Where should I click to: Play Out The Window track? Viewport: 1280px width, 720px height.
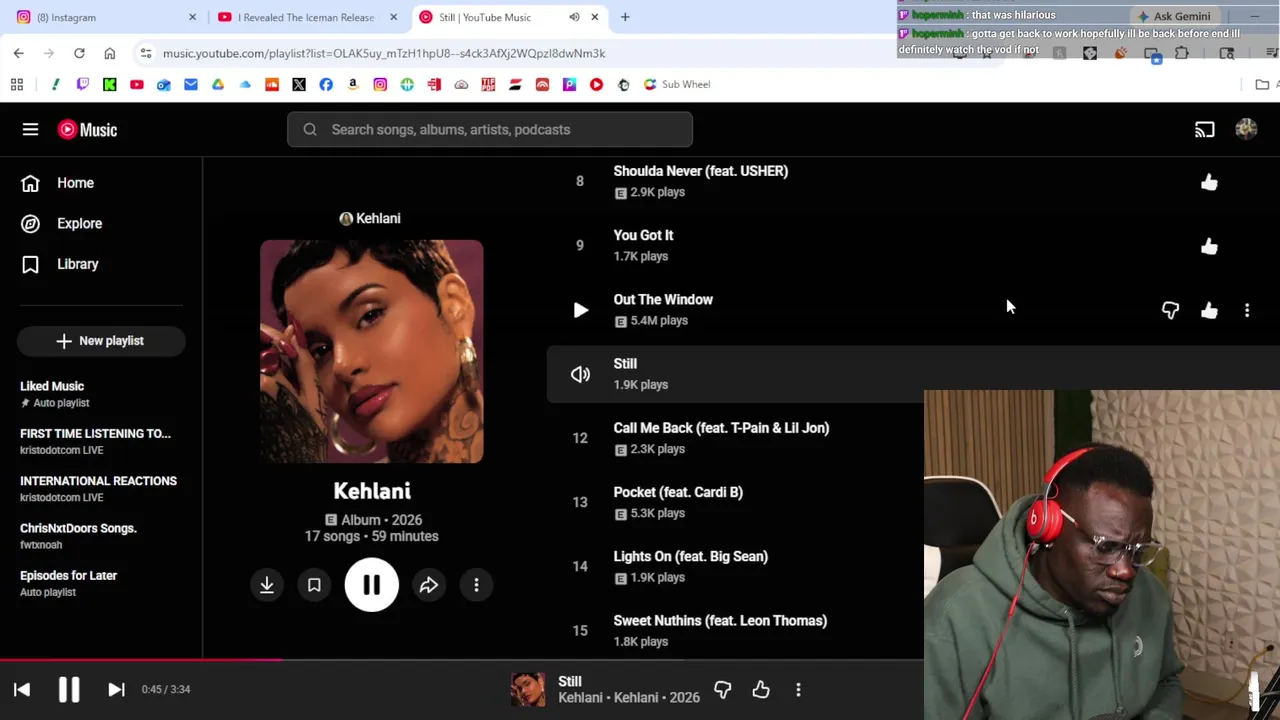(x=580, y=310)
